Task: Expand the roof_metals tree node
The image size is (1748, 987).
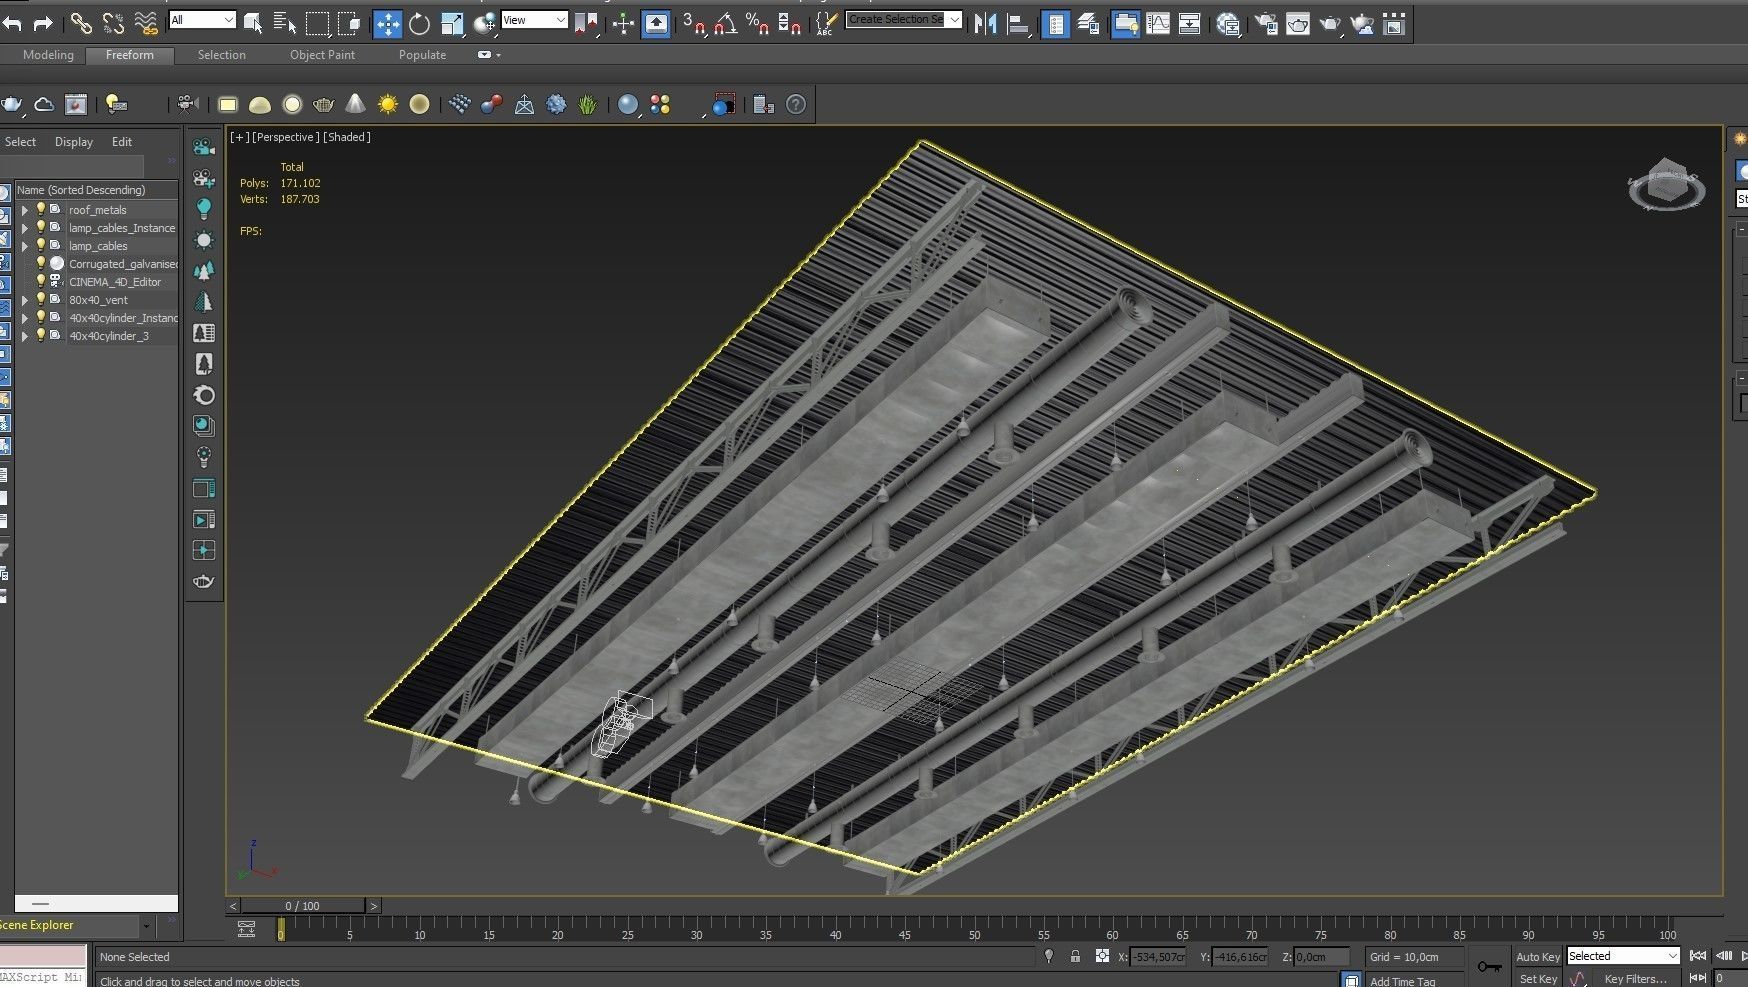Action: coord(25,210)
